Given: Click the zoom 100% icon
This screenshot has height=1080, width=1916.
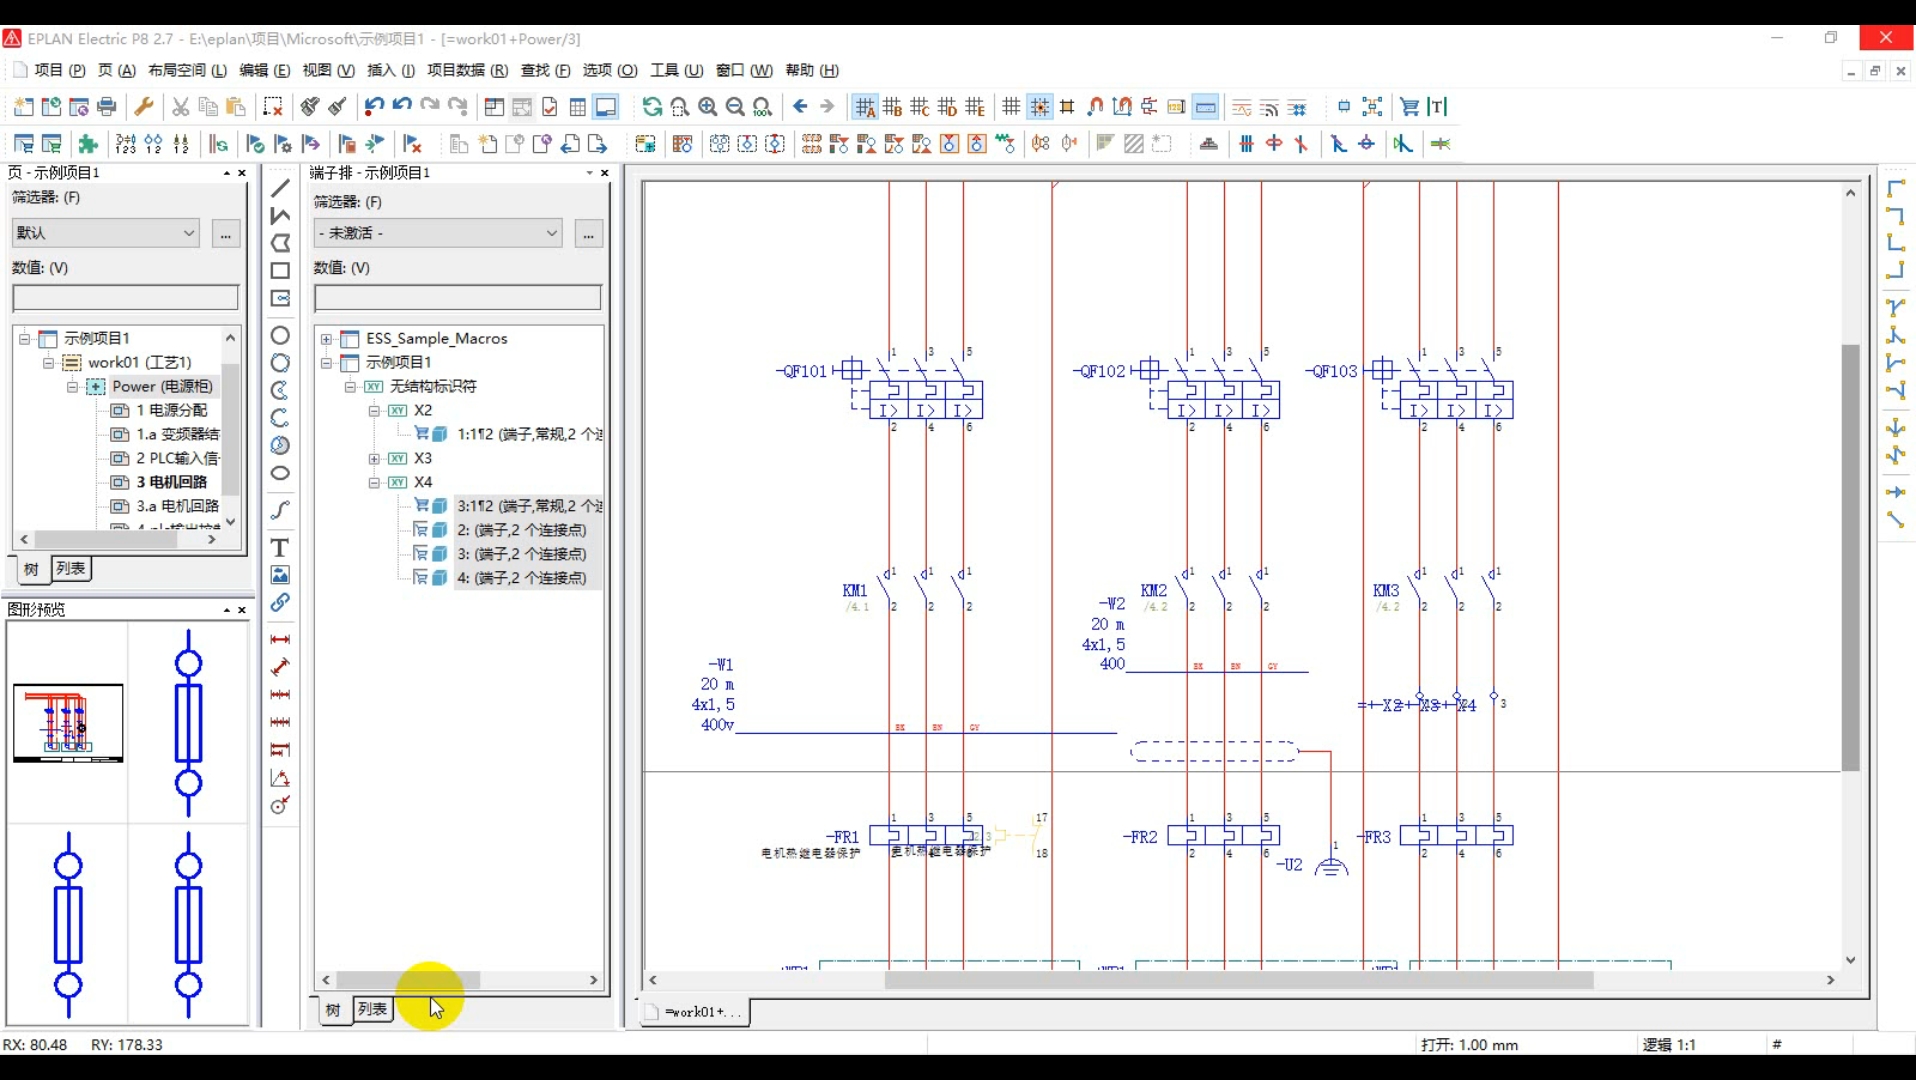Looking at the screenshot, I should (x=763, y=107).
